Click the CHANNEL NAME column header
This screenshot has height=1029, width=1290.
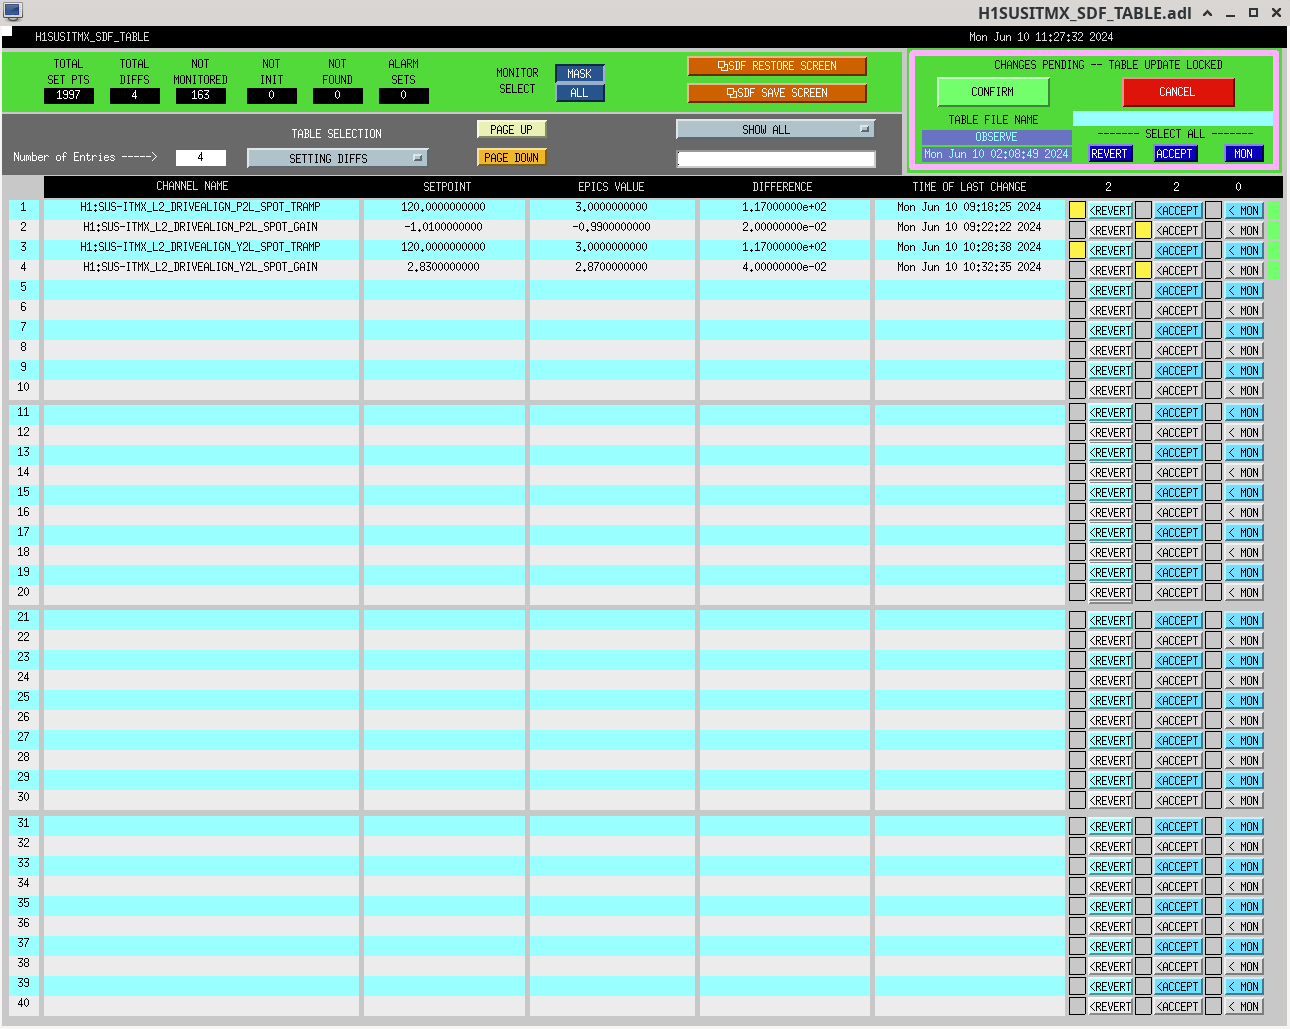(192, 186)
